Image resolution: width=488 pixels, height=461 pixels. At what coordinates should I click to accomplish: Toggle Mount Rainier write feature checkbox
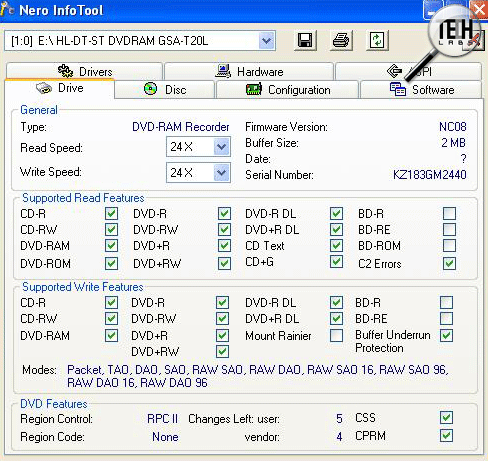(336, 336)
